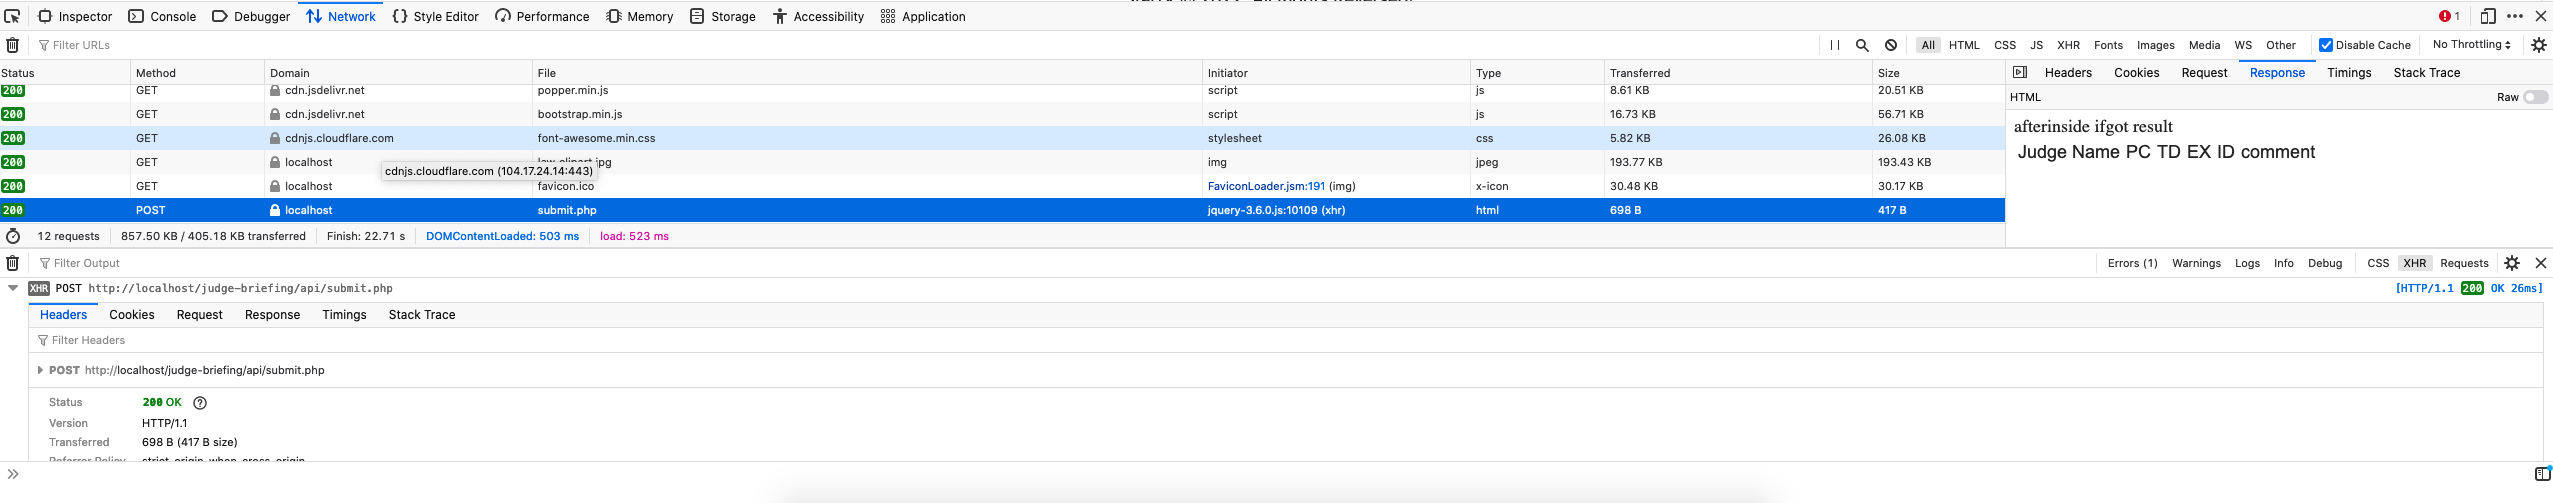Viewport: 2553px width, 503px height.
Task: Toggle responsive design mode icon
Action: pos(2488,16)
